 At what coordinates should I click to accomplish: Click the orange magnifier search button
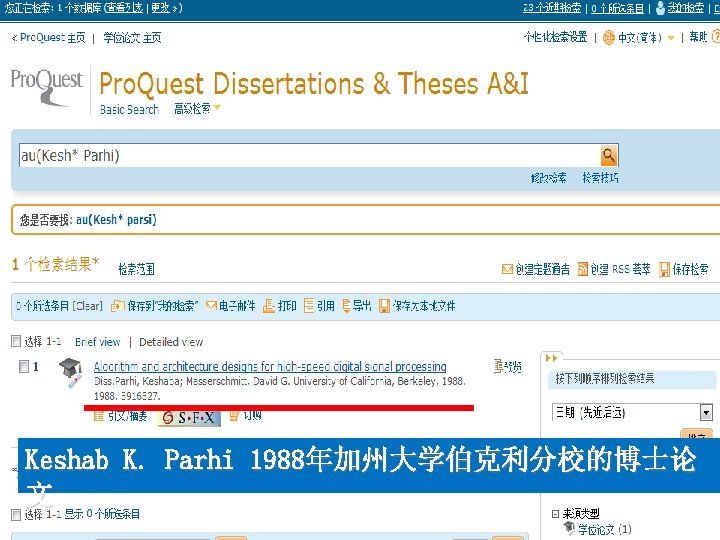coord(609,155)
